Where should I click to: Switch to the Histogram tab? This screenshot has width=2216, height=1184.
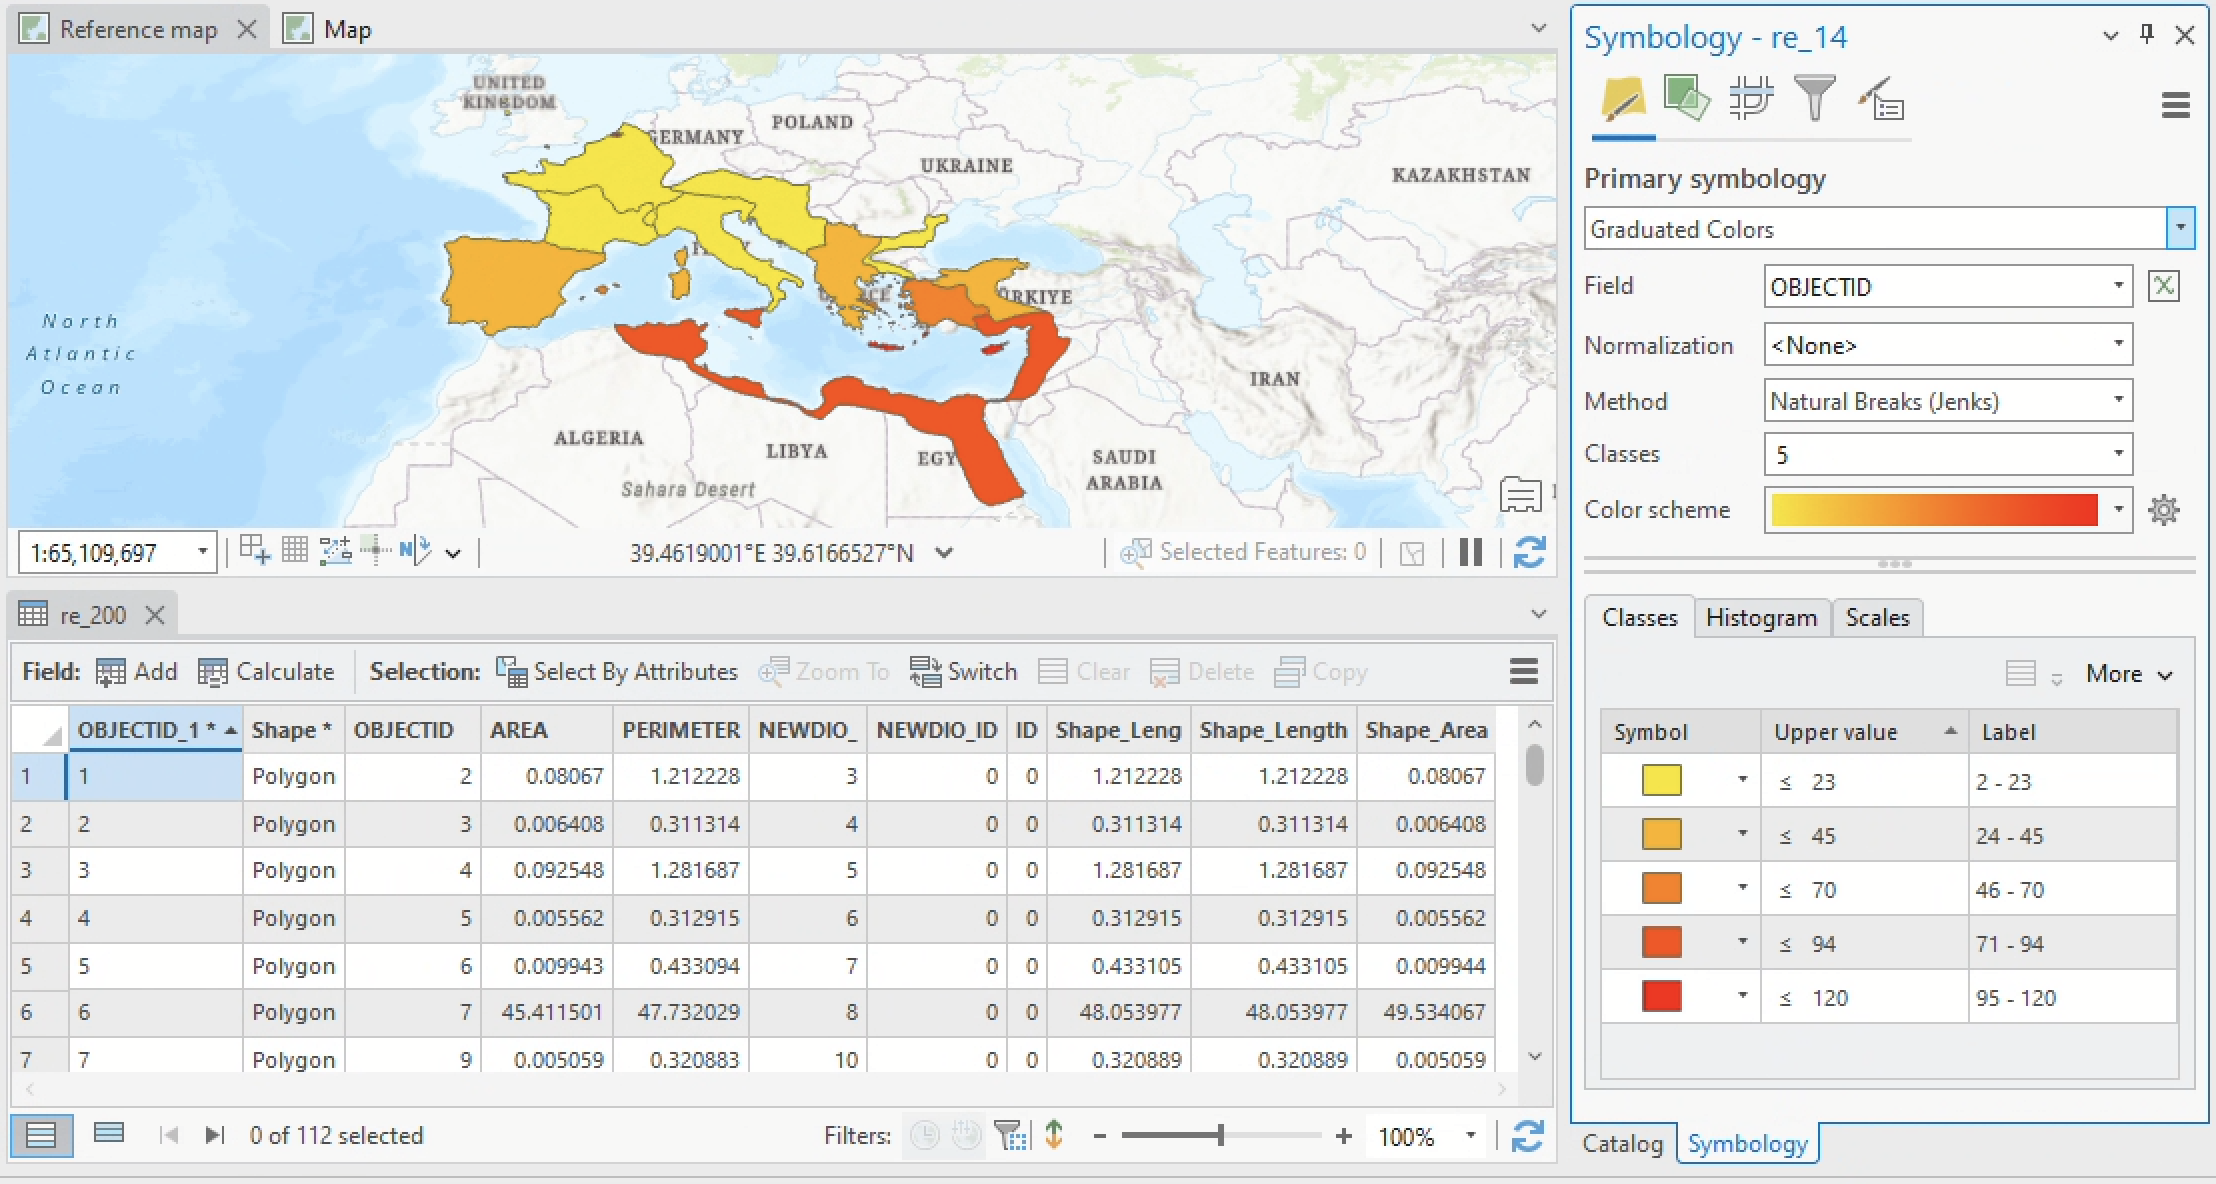click(1761, 618)
